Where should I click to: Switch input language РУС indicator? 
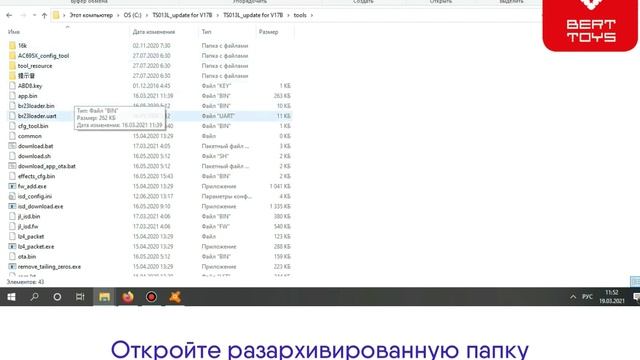point(587,297)
